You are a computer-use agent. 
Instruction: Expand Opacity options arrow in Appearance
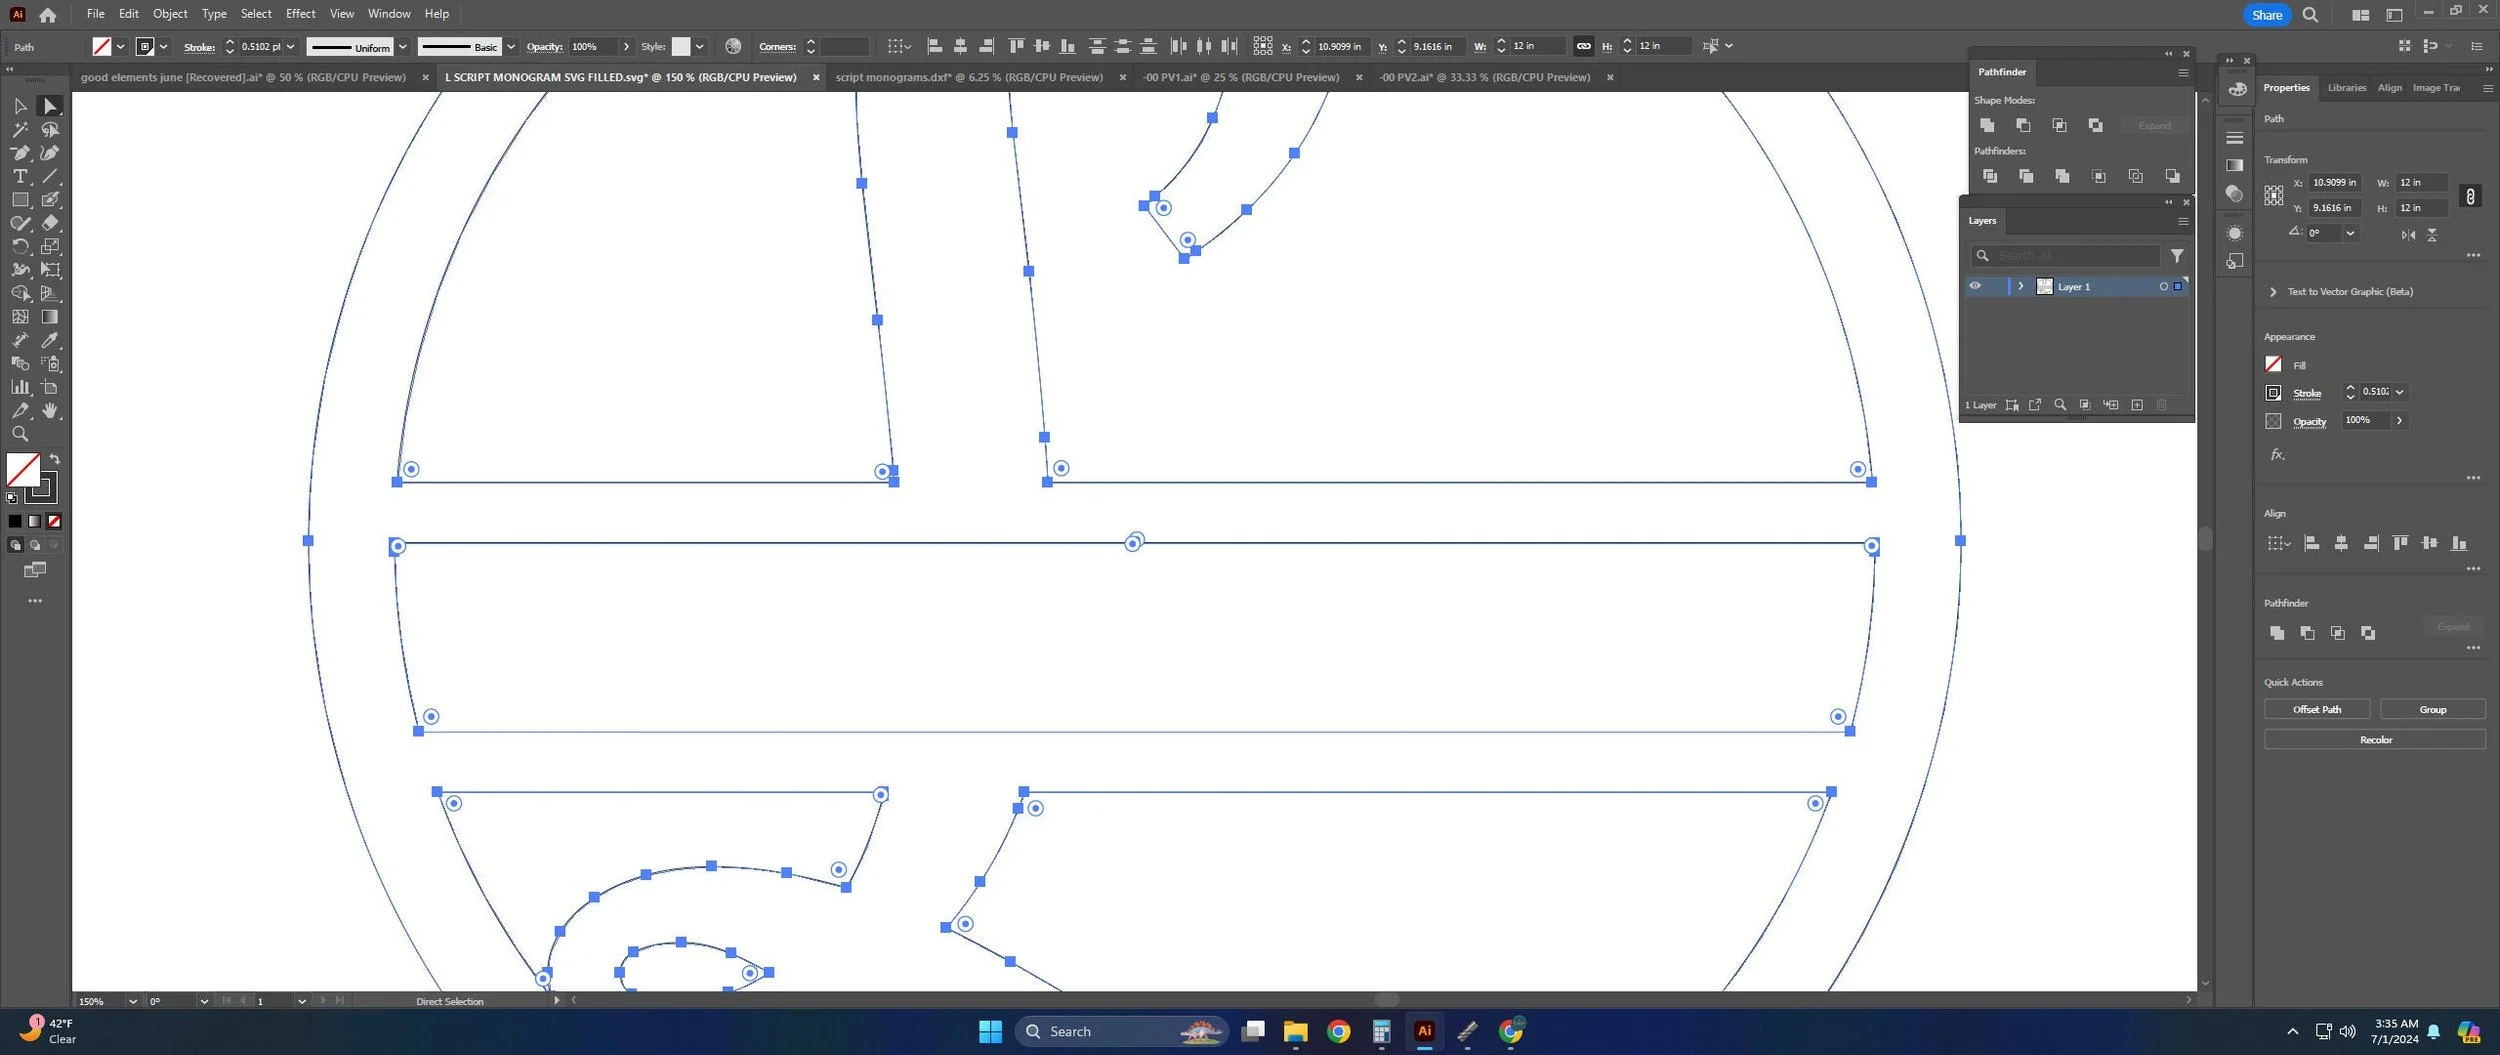click(x=2399, y=420)
